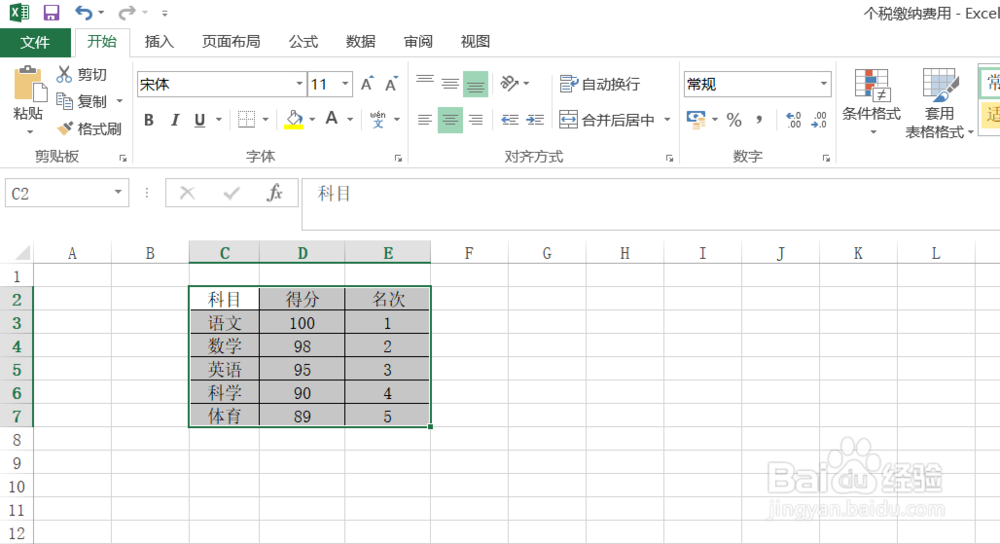Align cell text to the left
Viewport: 1000px width, 544px height.
tap(425, 120)
